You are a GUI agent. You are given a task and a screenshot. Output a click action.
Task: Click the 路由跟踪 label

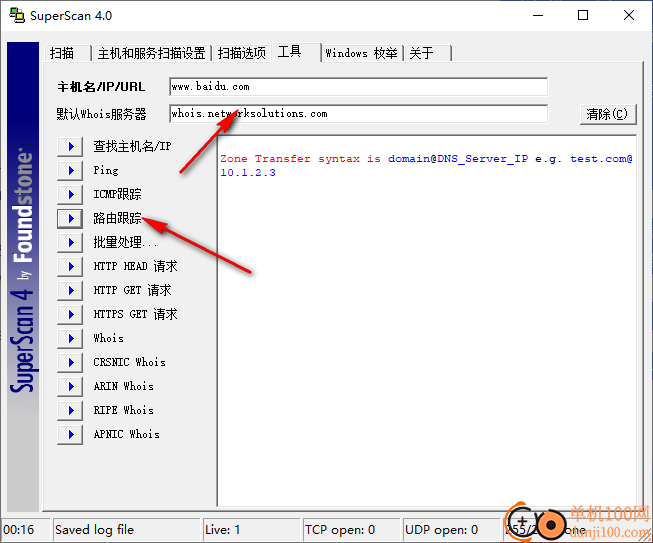(117, 218)
